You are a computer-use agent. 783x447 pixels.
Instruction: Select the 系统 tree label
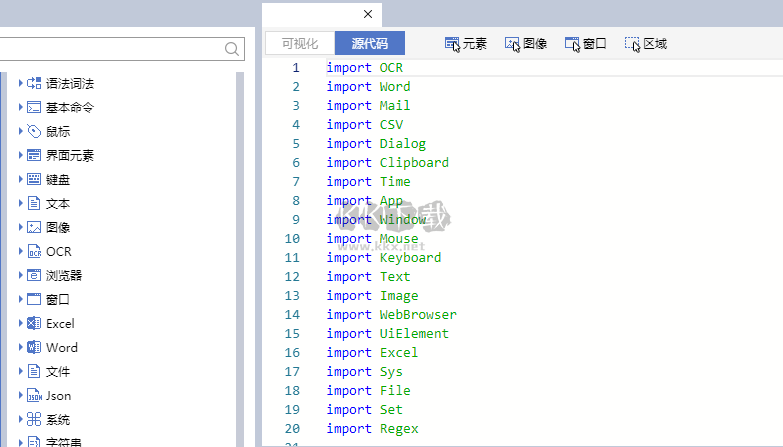click(58, 420)
